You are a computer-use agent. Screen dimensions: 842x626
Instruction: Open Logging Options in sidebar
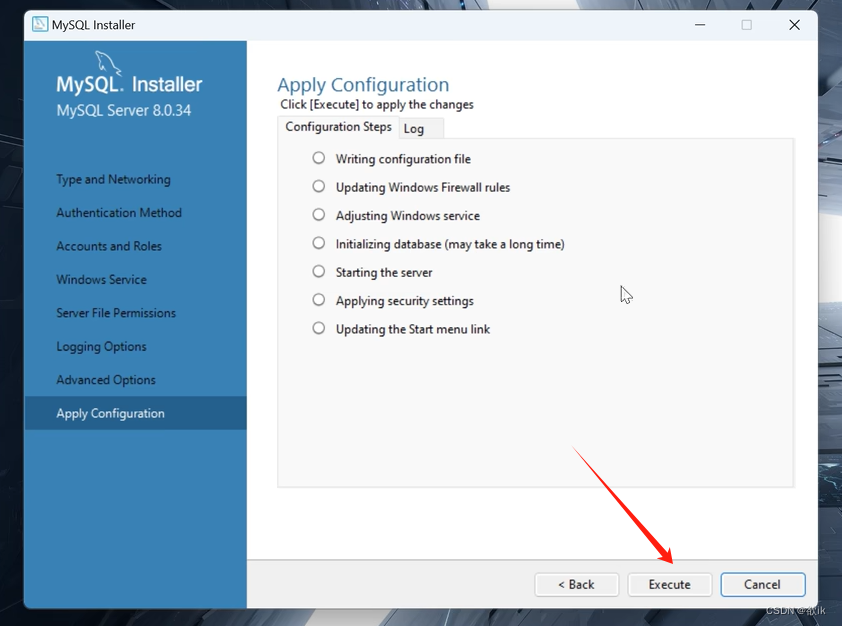click(101, 347)
